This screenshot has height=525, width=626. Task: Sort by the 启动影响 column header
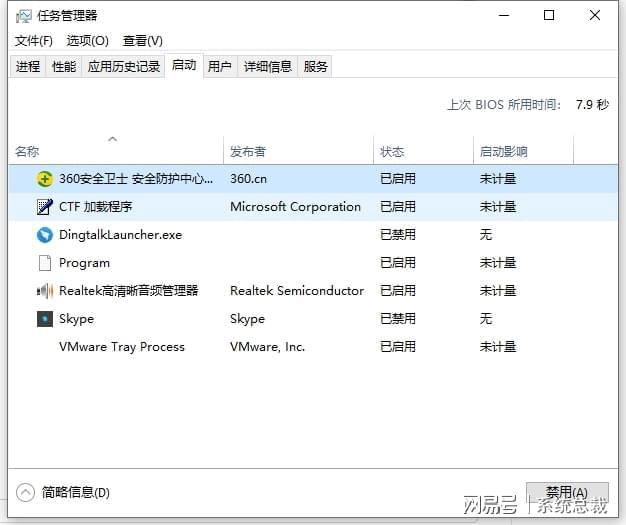pyautogui.click(x=523, y=151)
